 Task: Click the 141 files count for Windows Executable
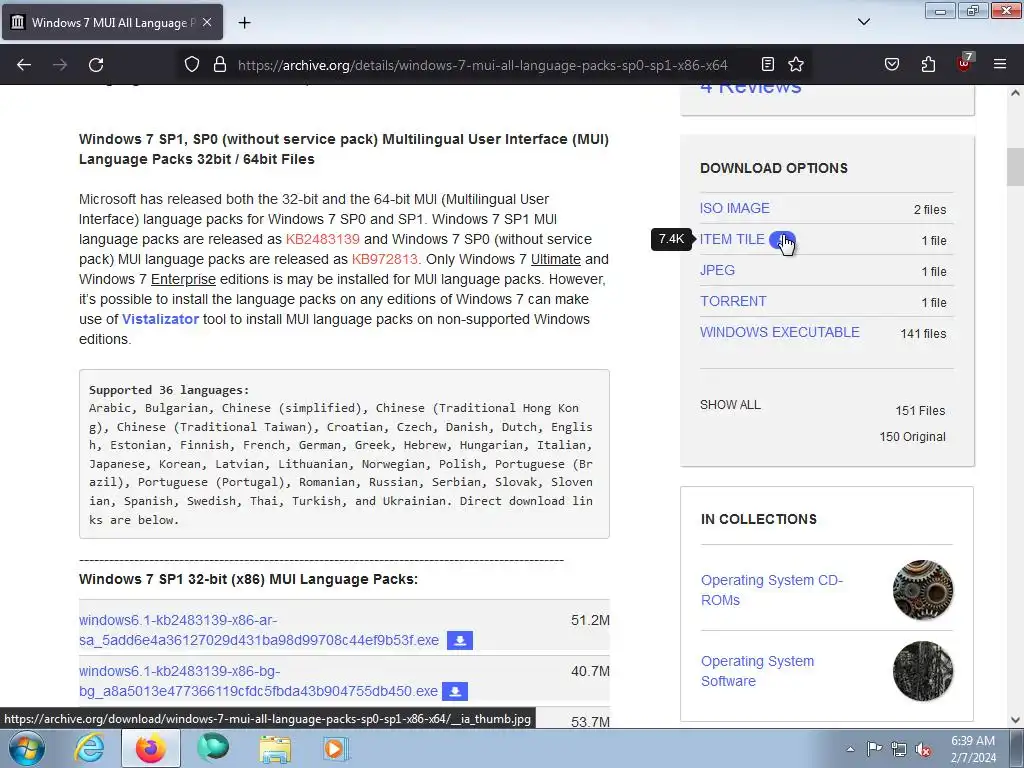923,334
